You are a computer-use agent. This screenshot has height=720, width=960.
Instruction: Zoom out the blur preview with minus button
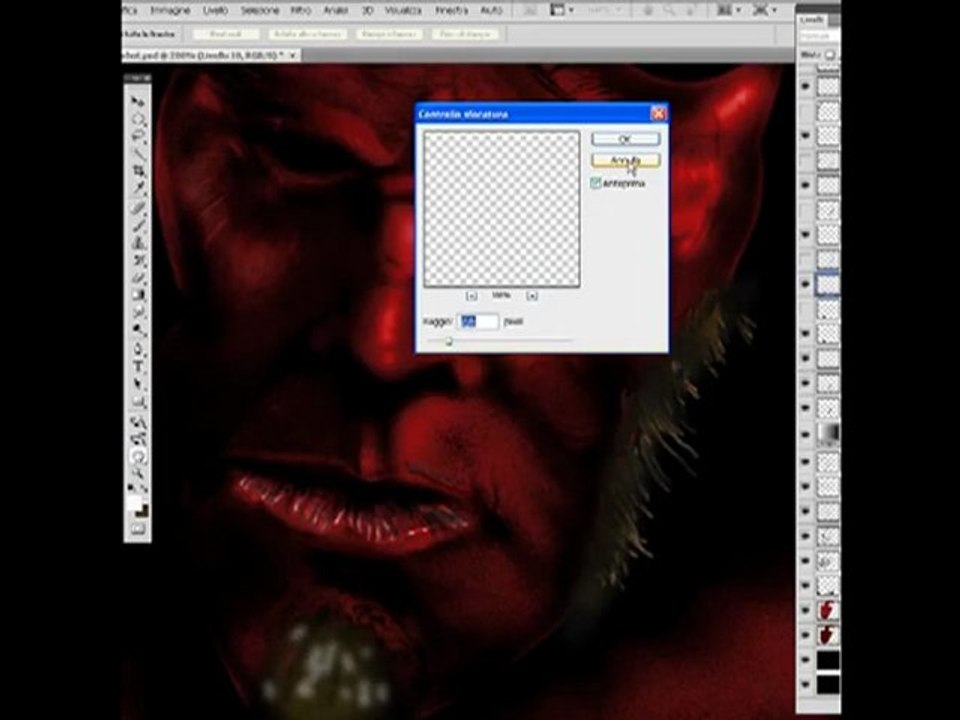pyautogui.click(x=471, y=296)
